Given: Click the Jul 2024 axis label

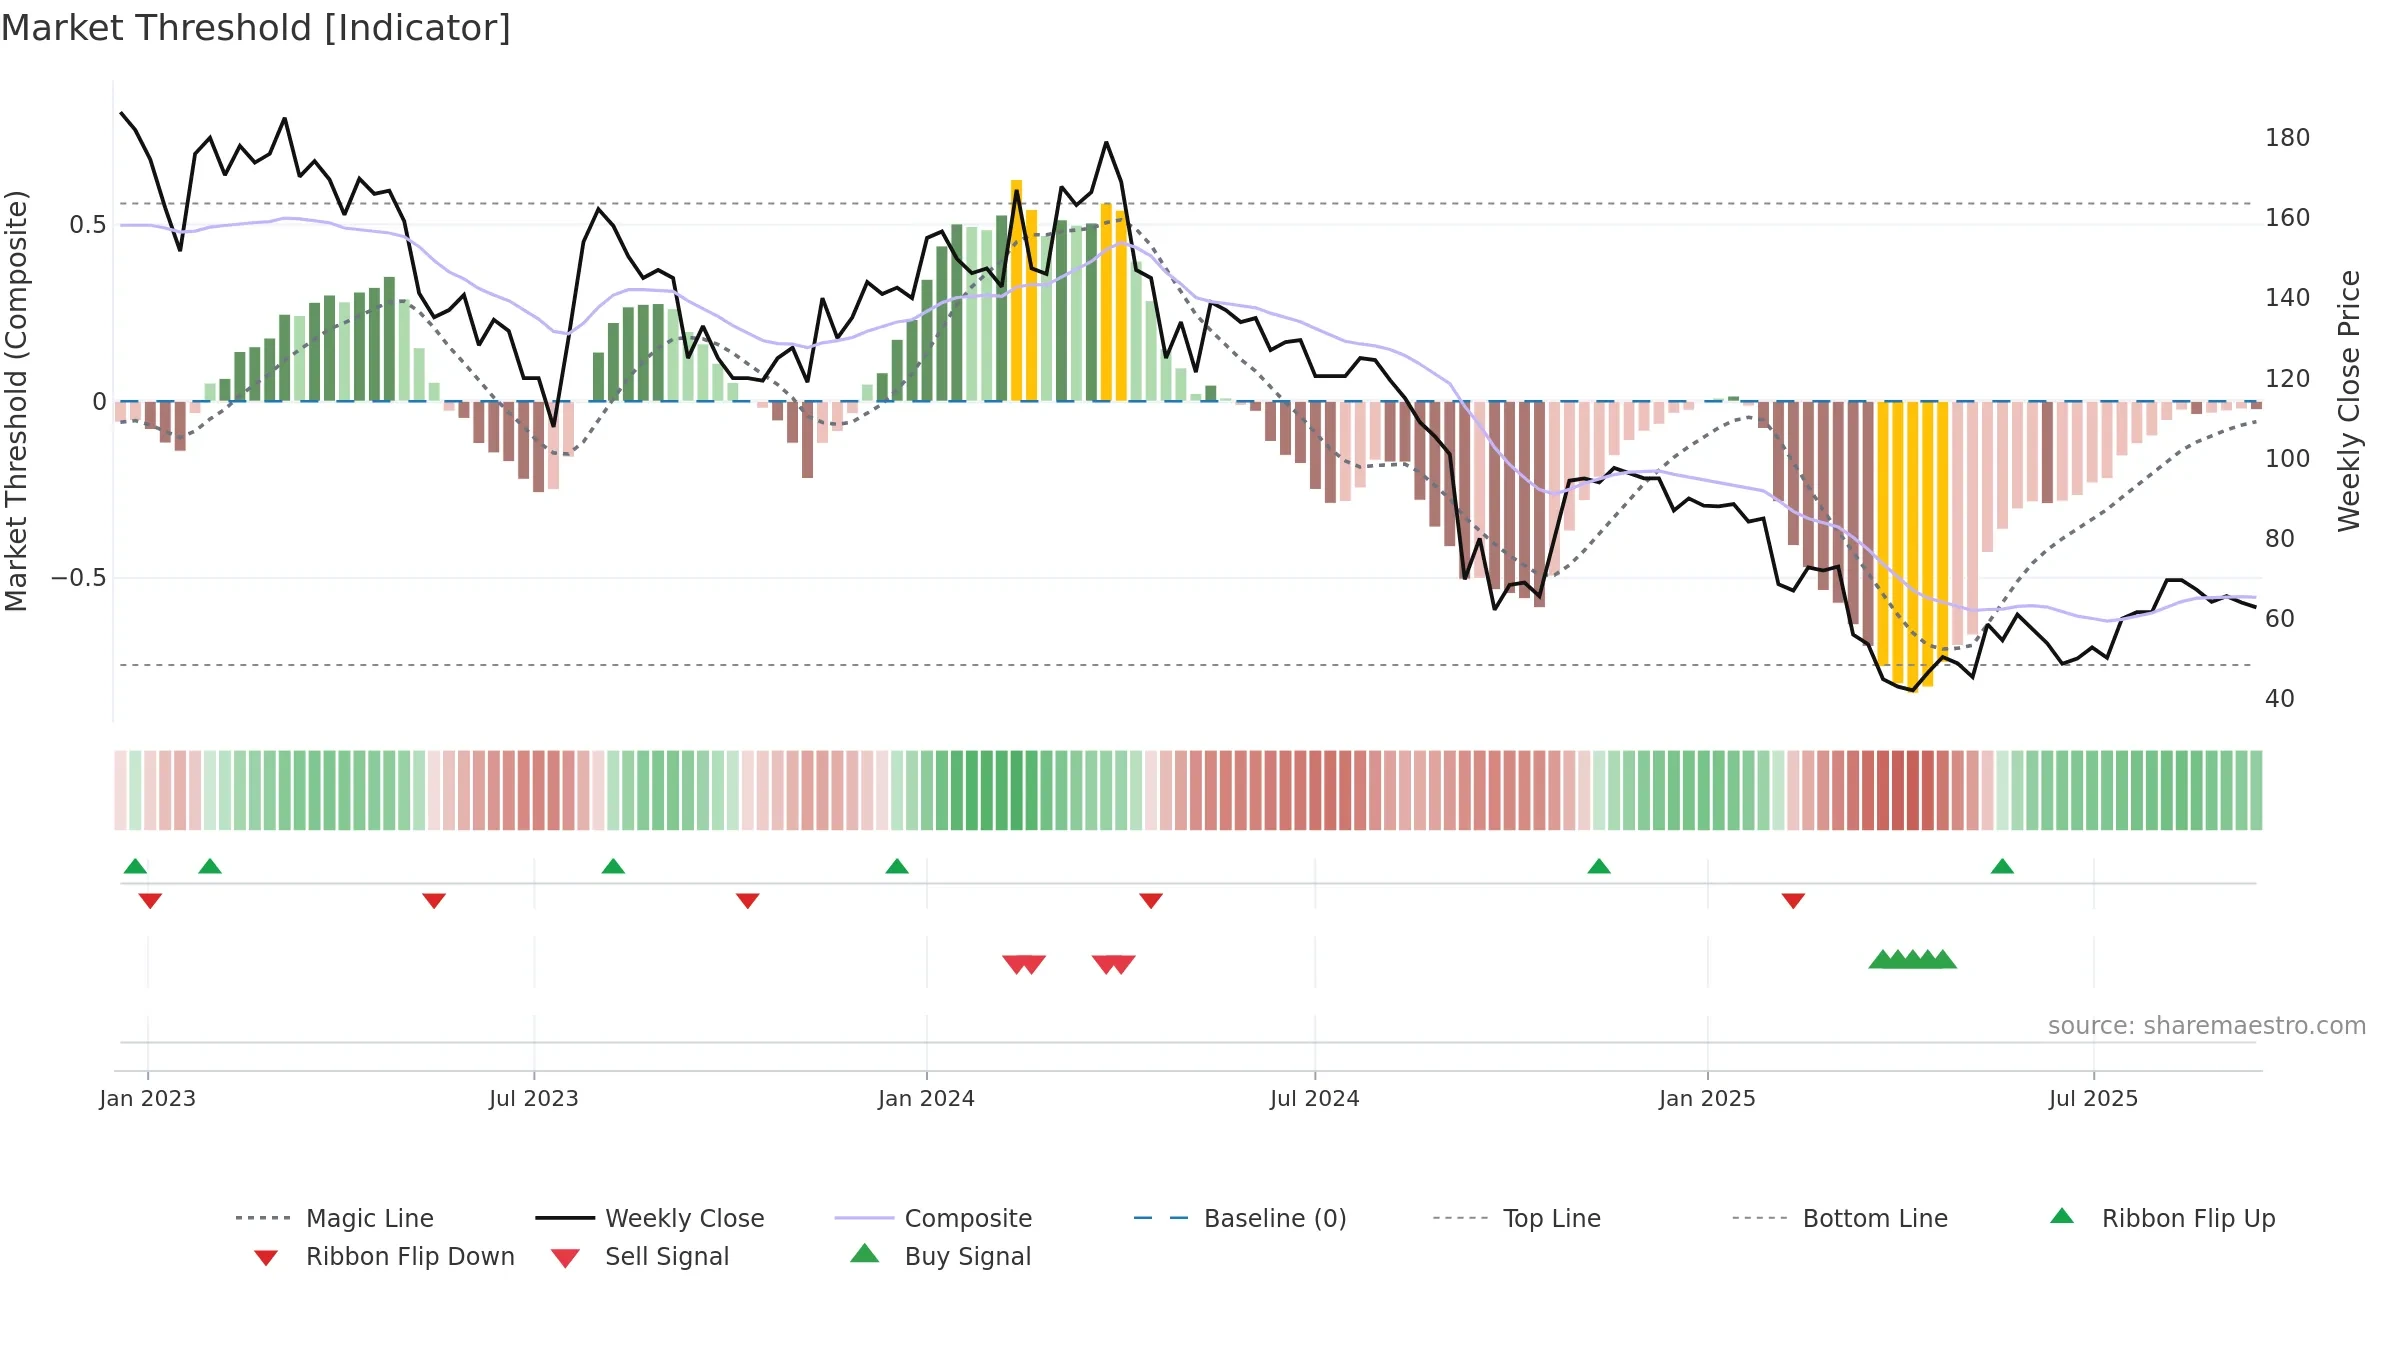Looking at the screenshot, I should (x=1315, y=1098).
